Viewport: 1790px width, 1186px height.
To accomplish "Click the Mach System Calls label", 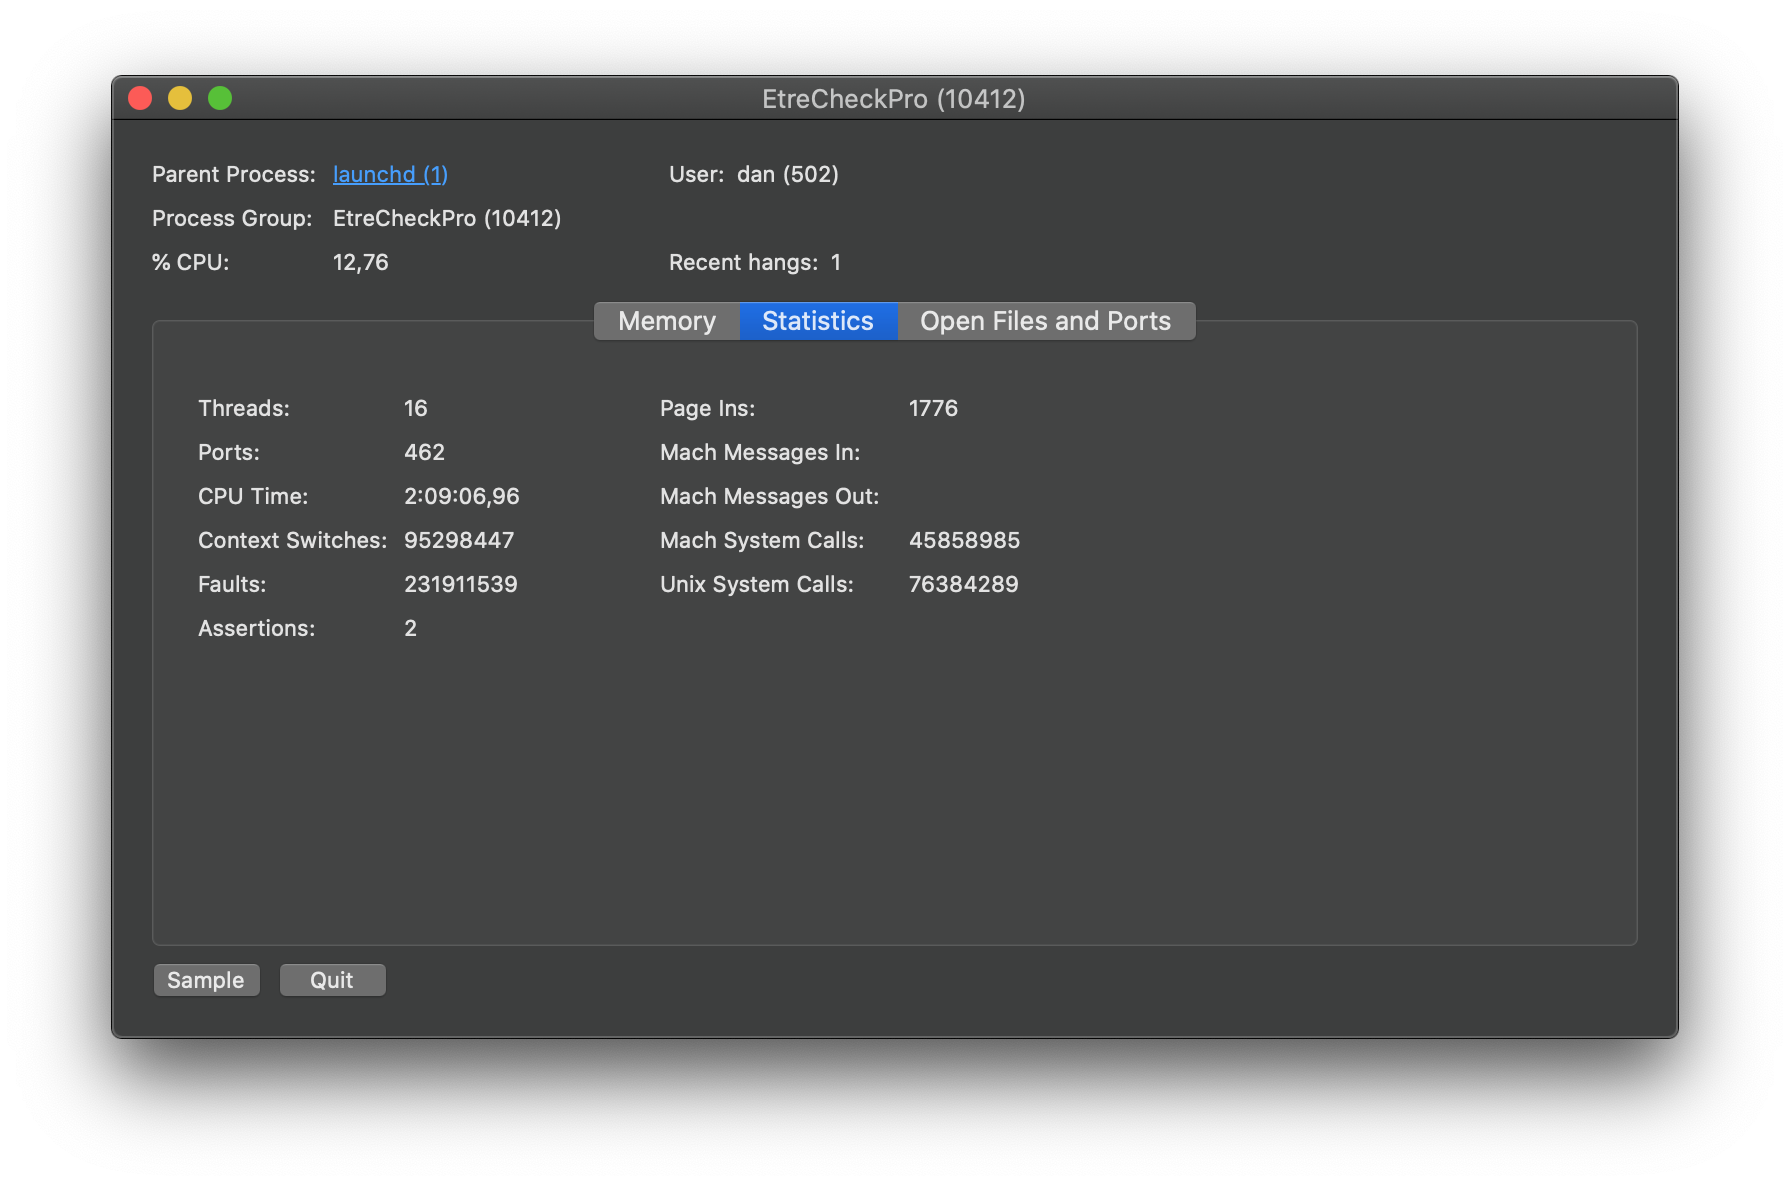I will click(x=762, y=540).
